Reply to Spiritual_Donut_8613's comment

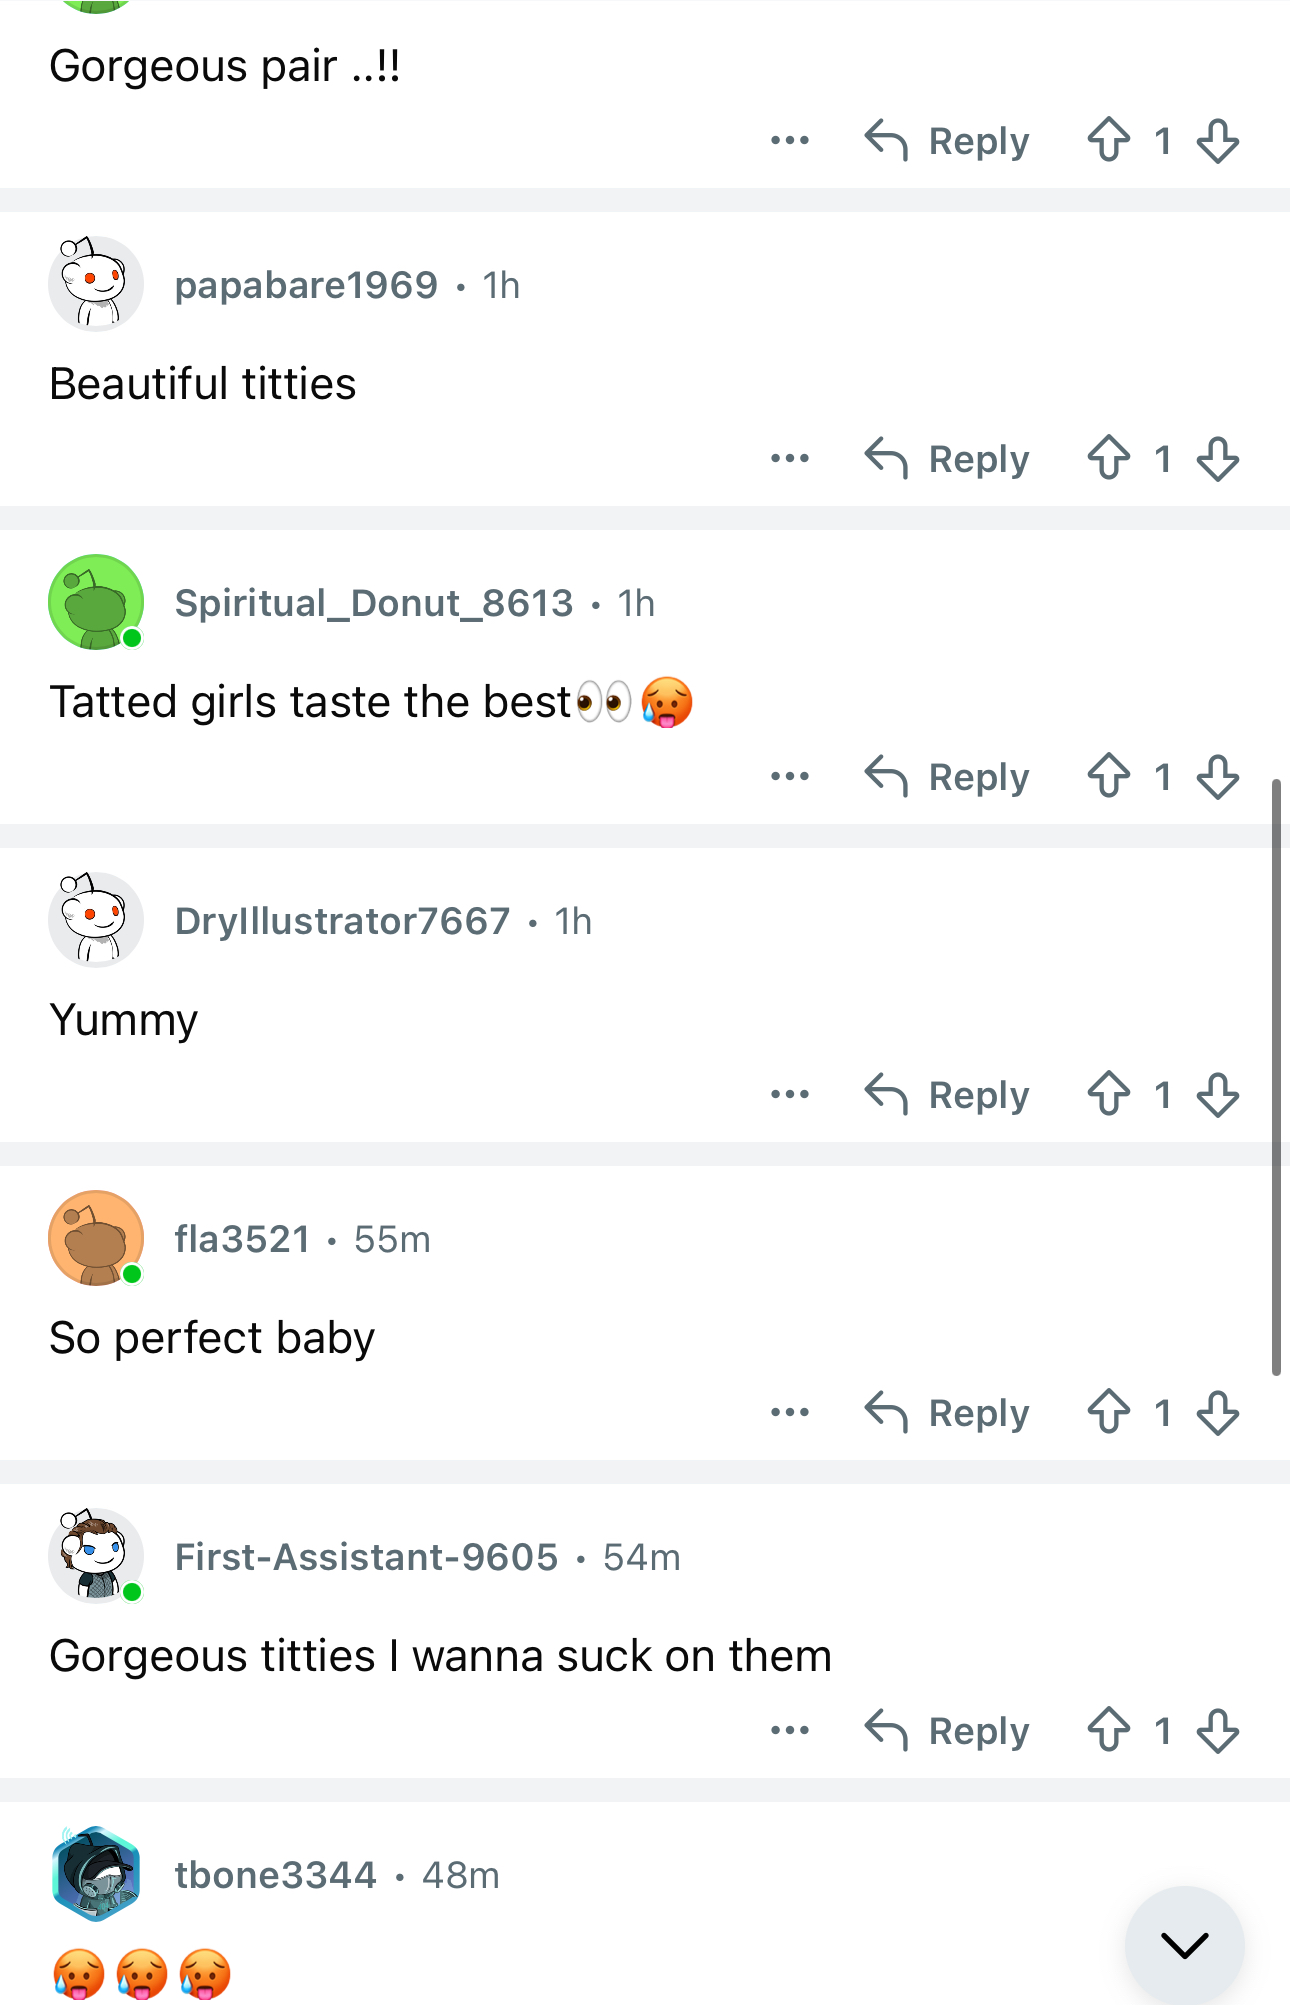[x=947, y=777]
